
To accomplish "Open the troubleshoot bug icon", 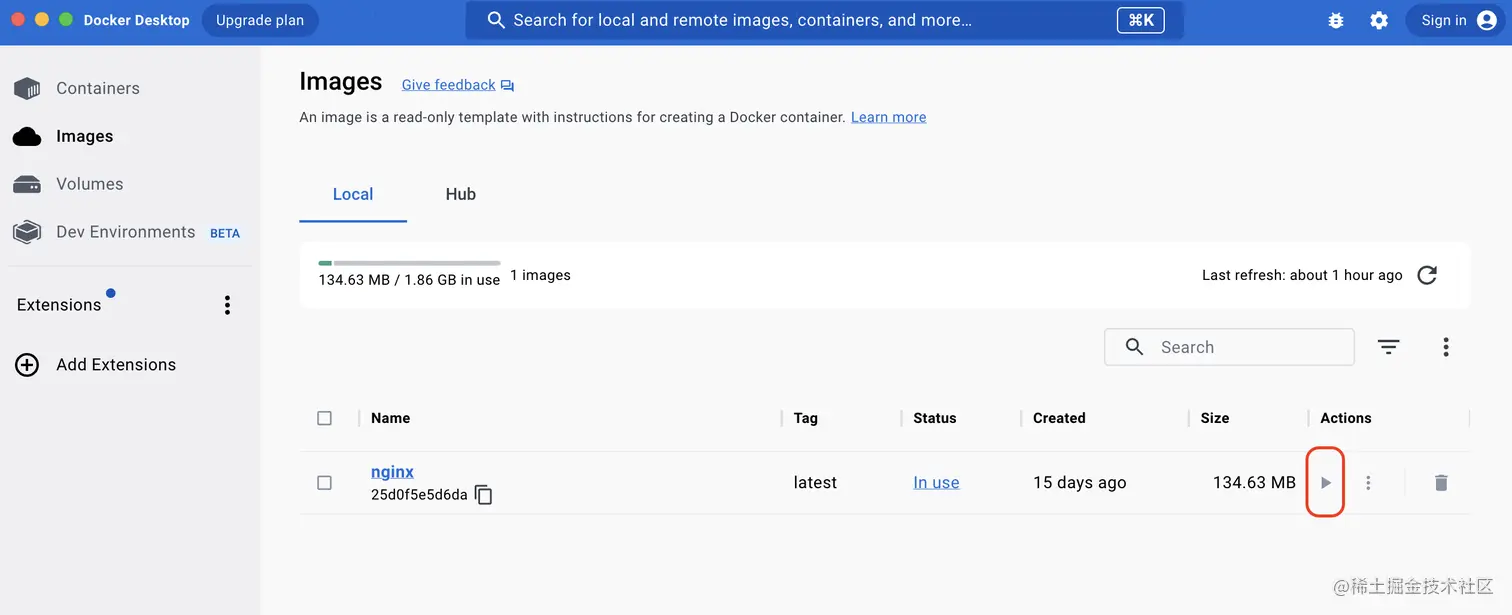I will [x=1336, y=20].
